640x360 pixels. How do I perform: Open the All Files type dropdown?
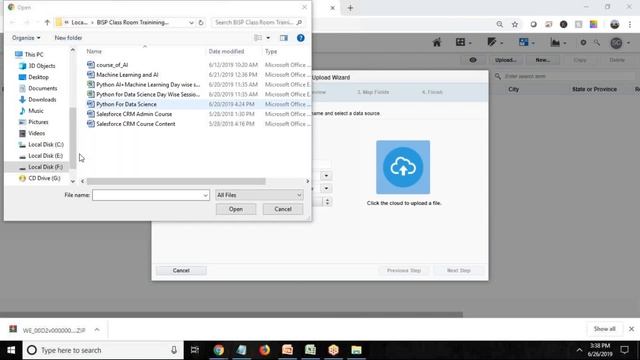point(259,195)
